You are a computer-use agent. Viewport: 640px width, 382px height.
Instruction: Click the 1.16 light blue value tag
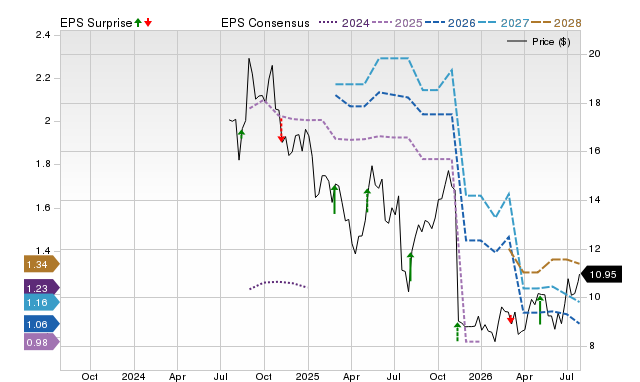point(42,302)
